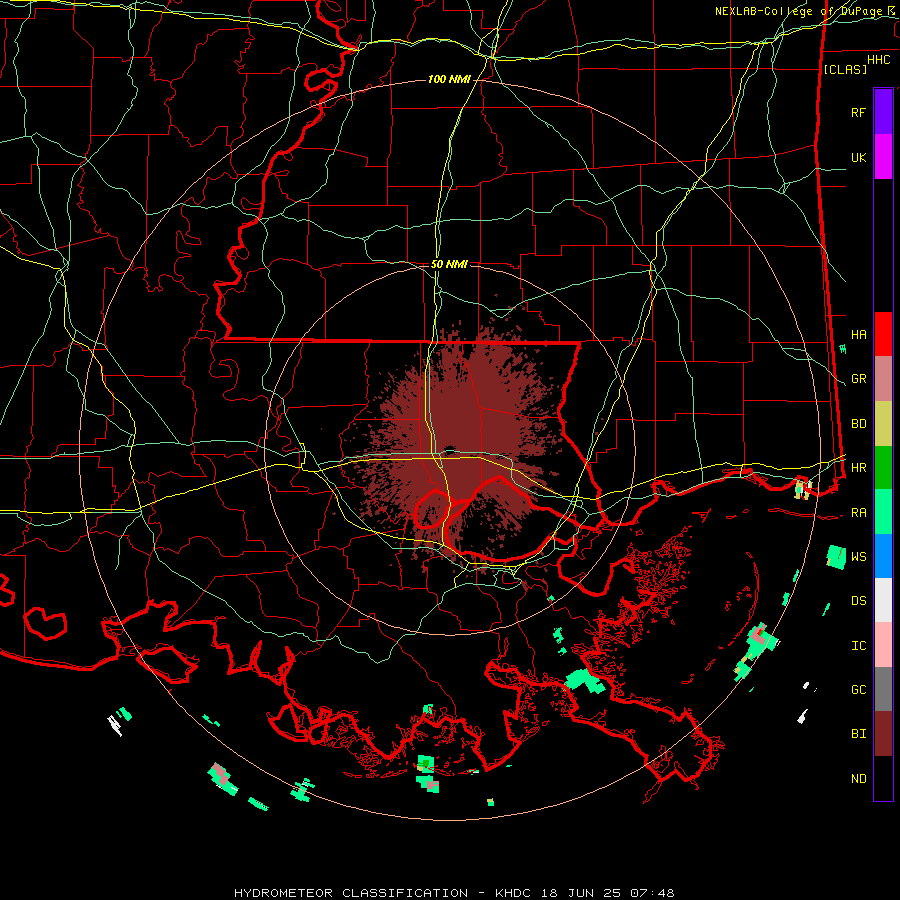This screenshot has width=900, height=900.
Task: Click the 'RA' legend label
Action: [x=858, y=513]
